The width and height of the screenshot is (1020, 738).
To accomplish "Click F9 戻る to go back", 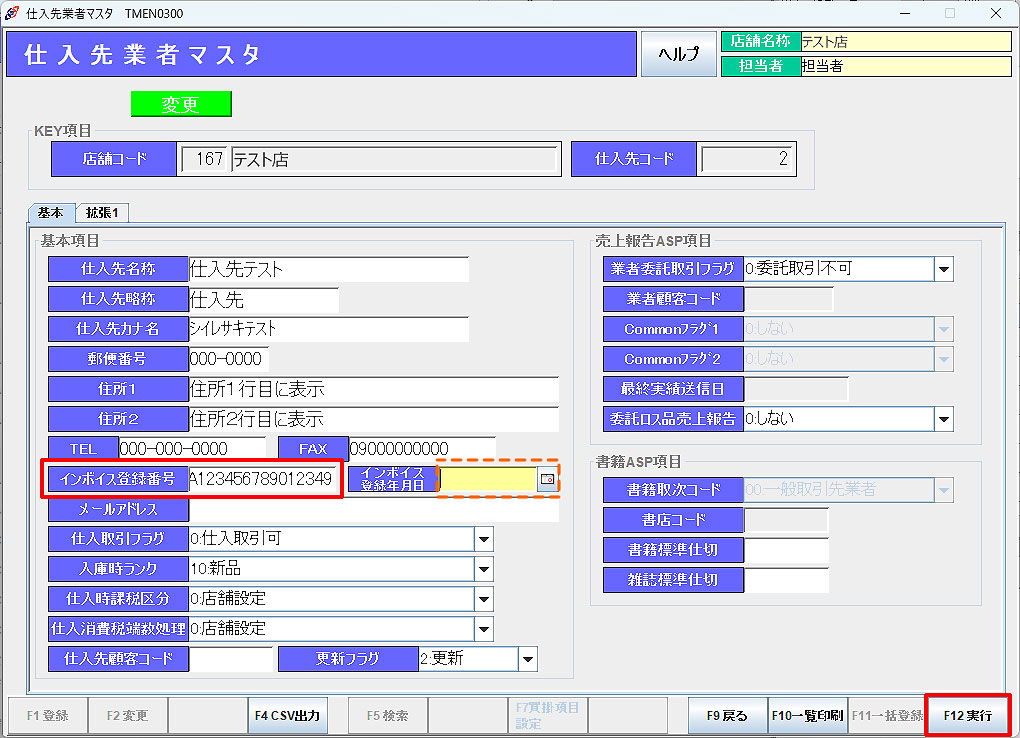I will [x=727, y=716].
